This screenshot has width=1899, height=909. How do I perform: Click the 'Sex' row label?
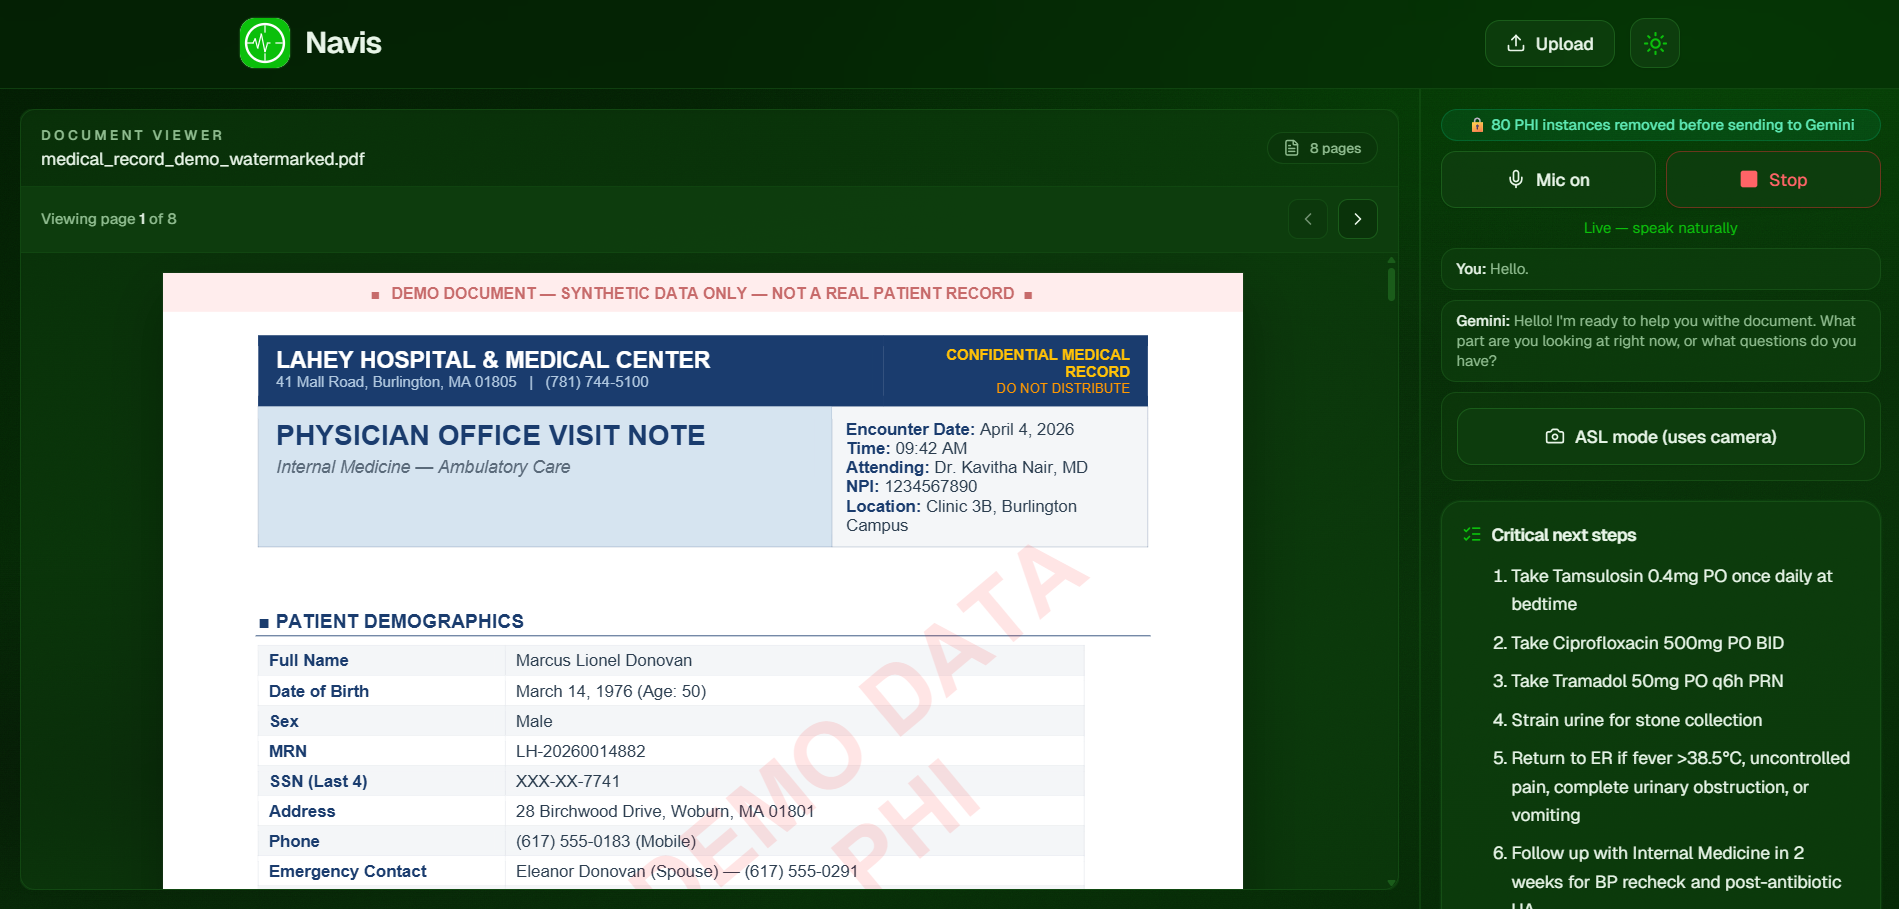[x=284, y=721]
